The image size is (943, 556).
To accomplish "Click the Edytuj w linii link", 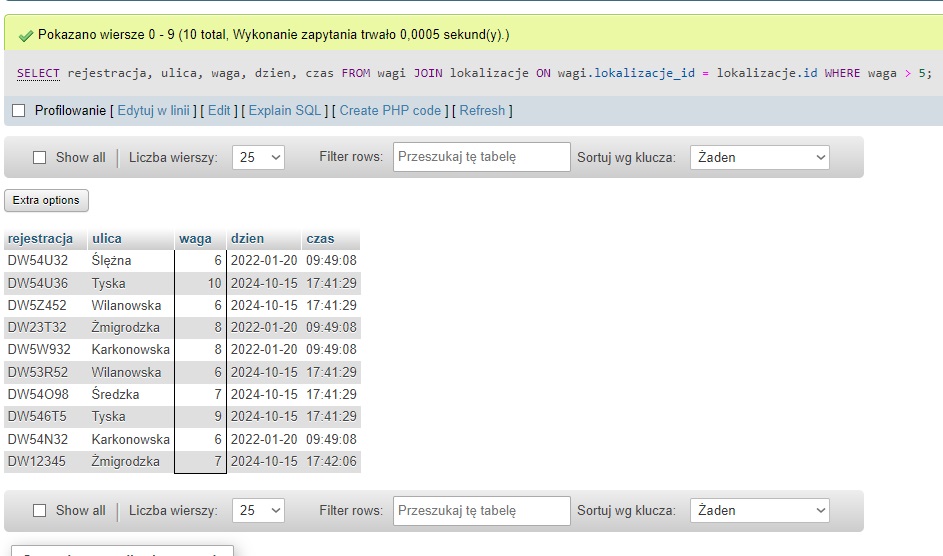I will [x=153, y=110].
